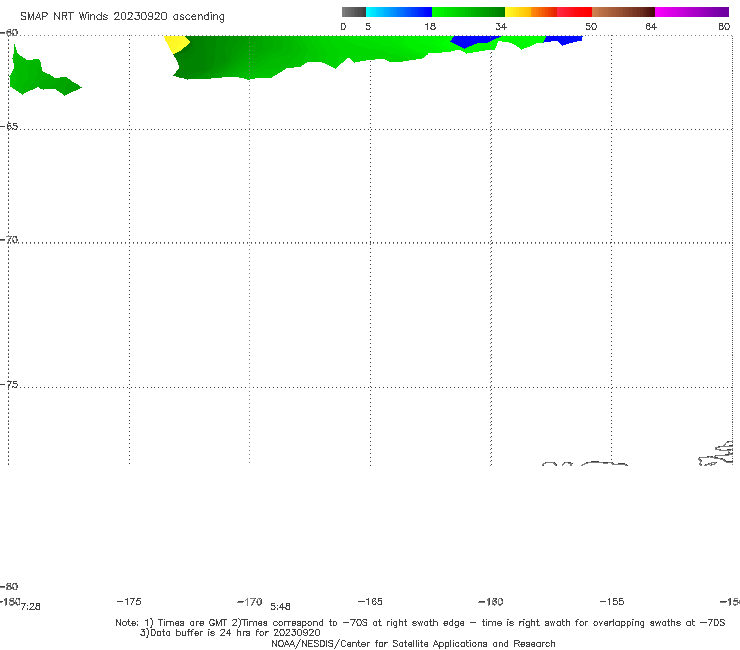Click the -165 longitude axis label
The height and width of the screenshot is (650, 740).
click(370, 601)
